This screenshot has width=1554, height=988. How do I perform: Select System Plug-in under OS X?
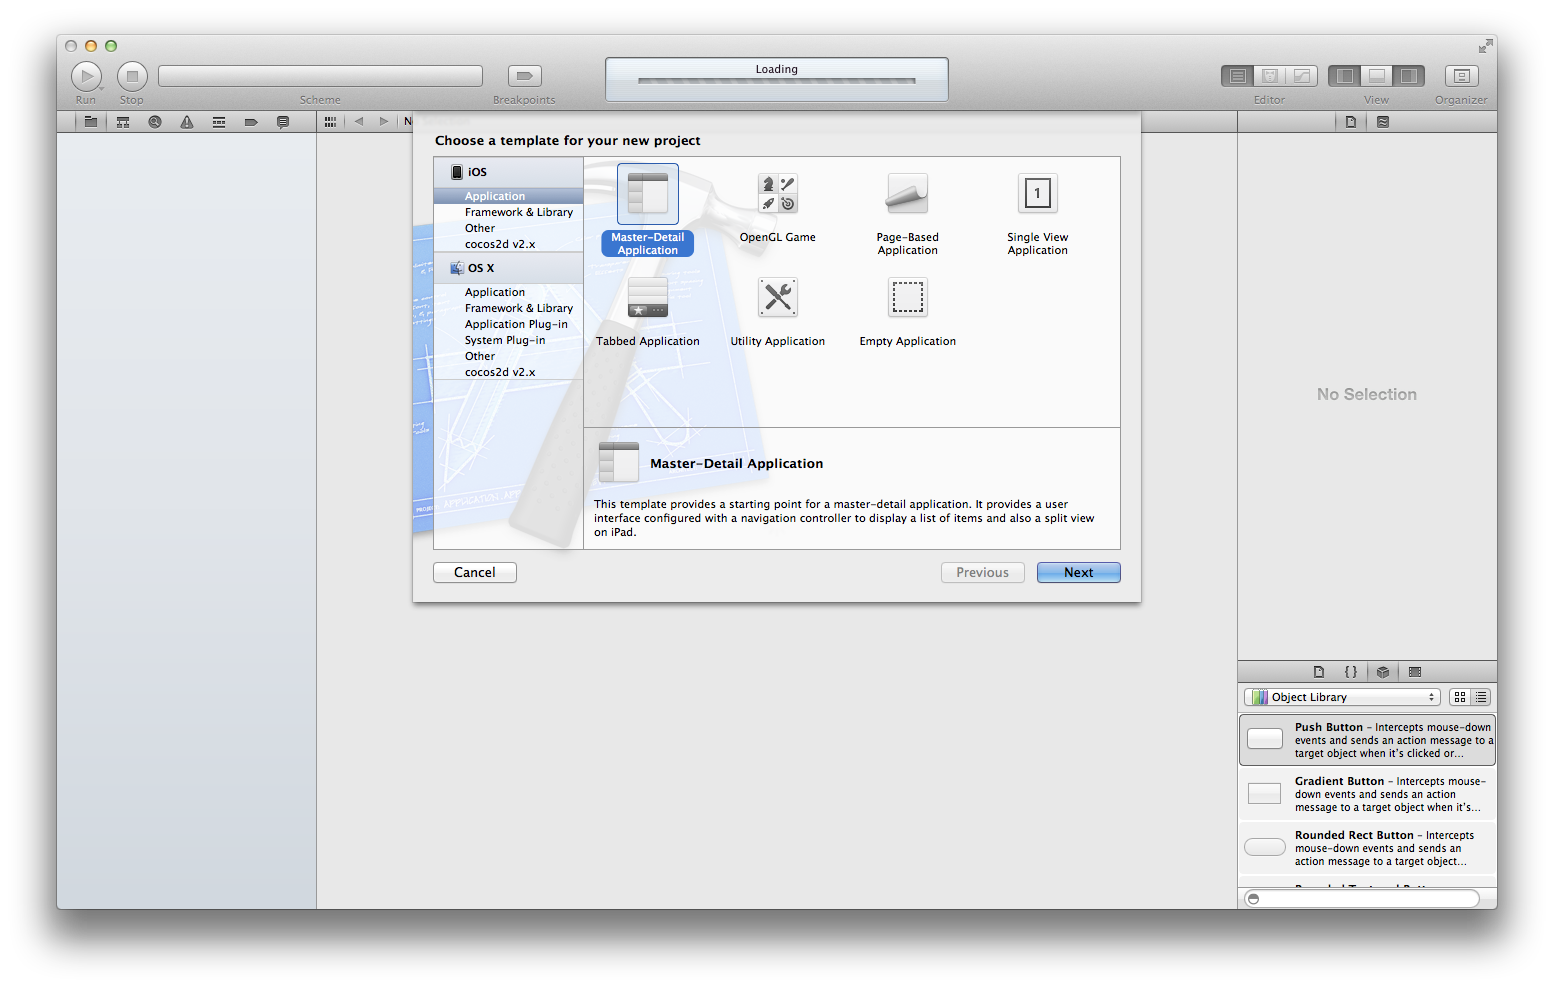click(508, 340)
